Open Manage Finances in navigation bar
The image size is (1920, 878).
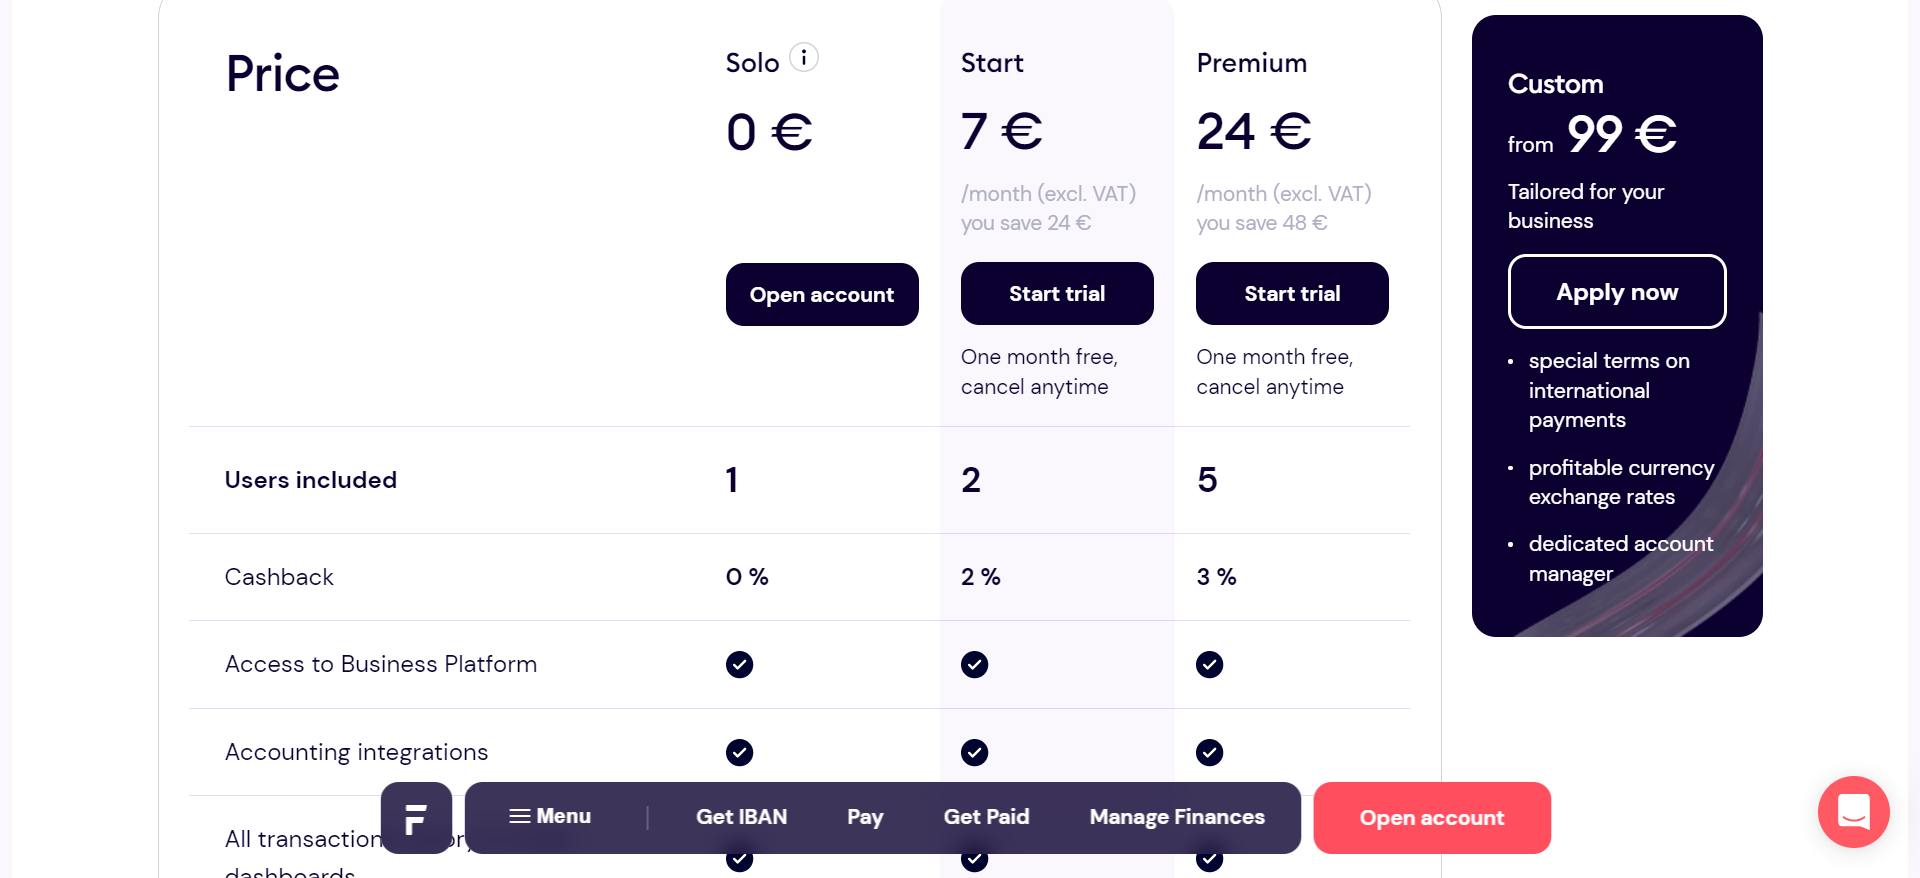[x=1177, y=817]
